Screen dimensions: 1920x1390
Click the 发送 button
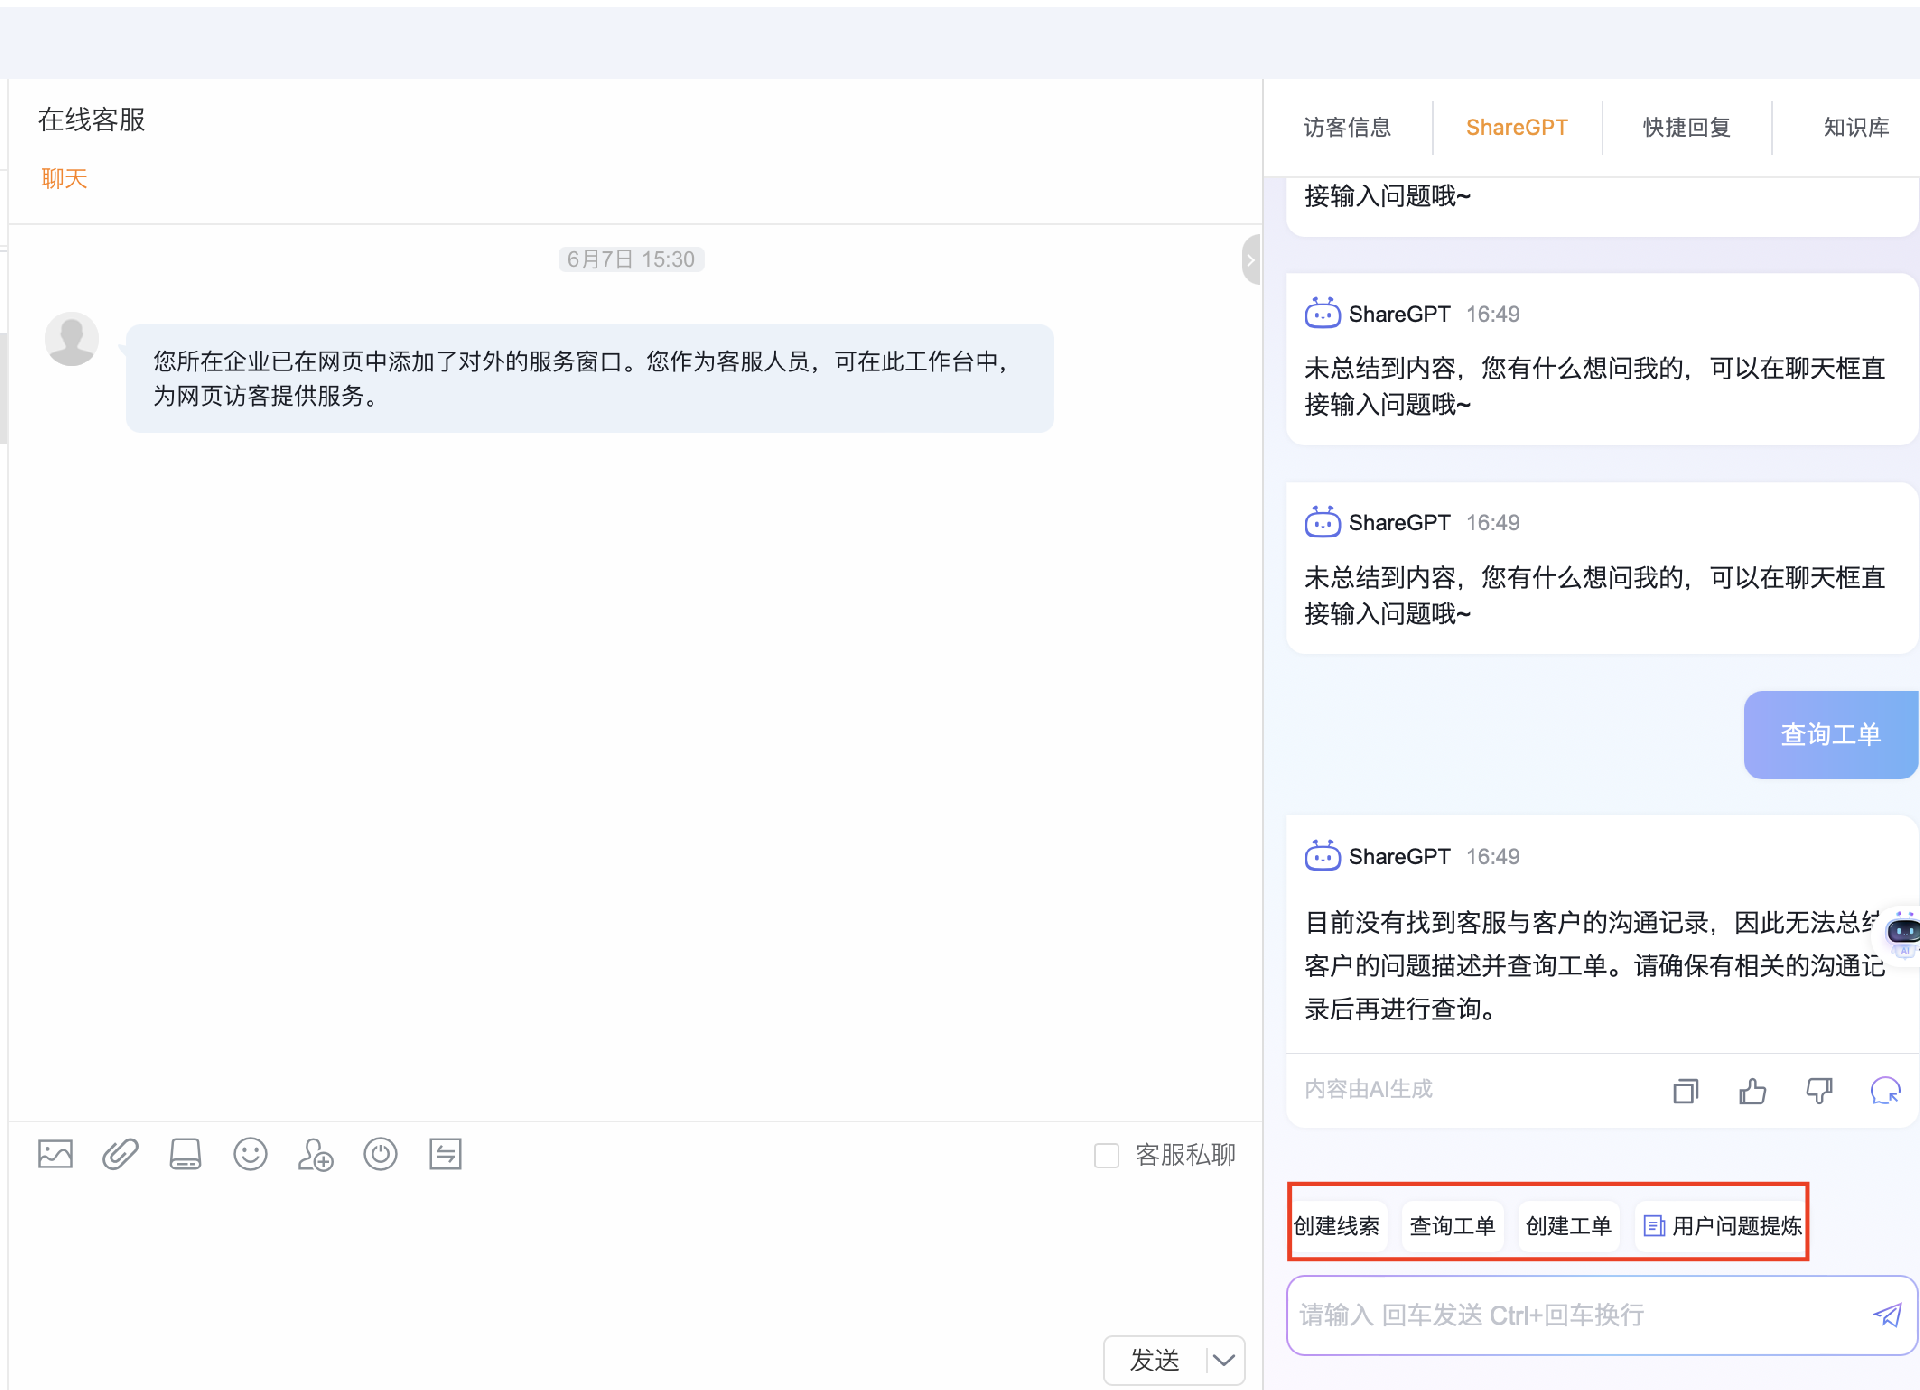click(x=1155, y=1360)
